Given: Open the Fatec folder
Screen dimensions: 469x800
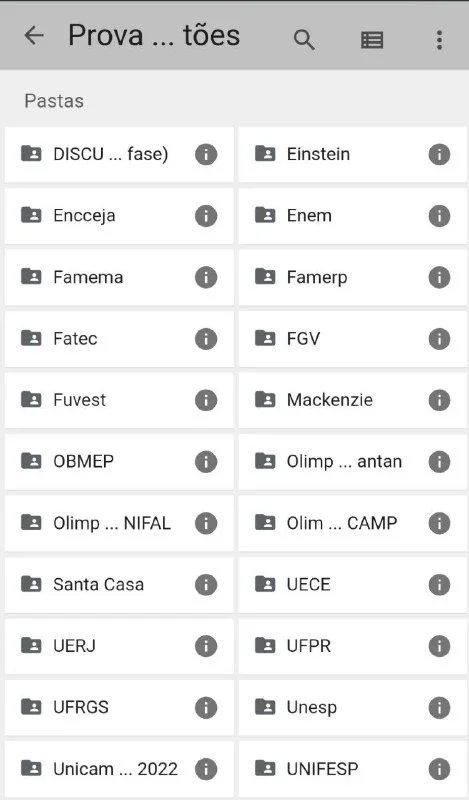Looking at the screenshot, I should pos(119,339).
